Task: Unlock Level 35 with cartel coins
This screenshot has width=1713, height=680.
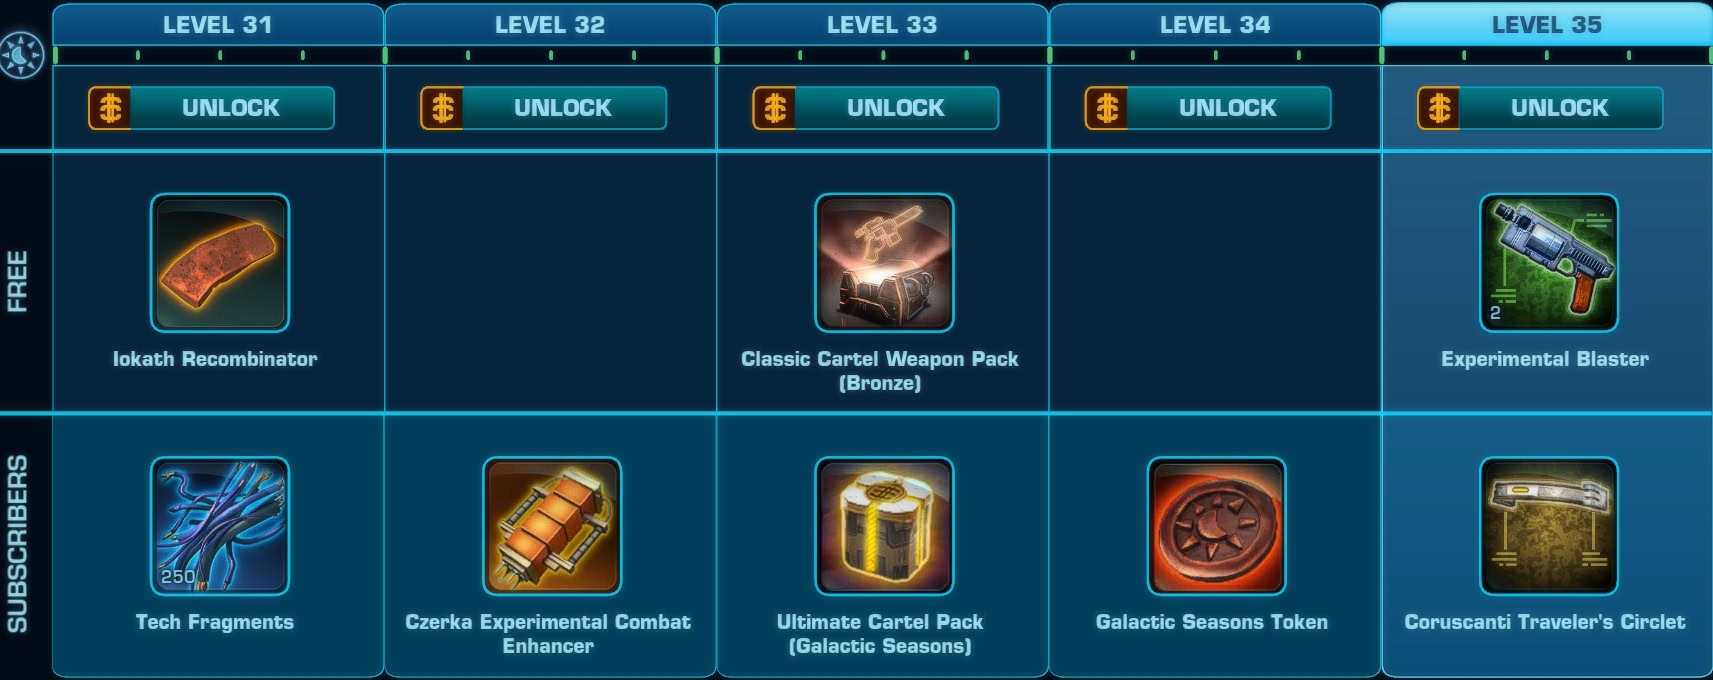Action: coord(1540,108)
